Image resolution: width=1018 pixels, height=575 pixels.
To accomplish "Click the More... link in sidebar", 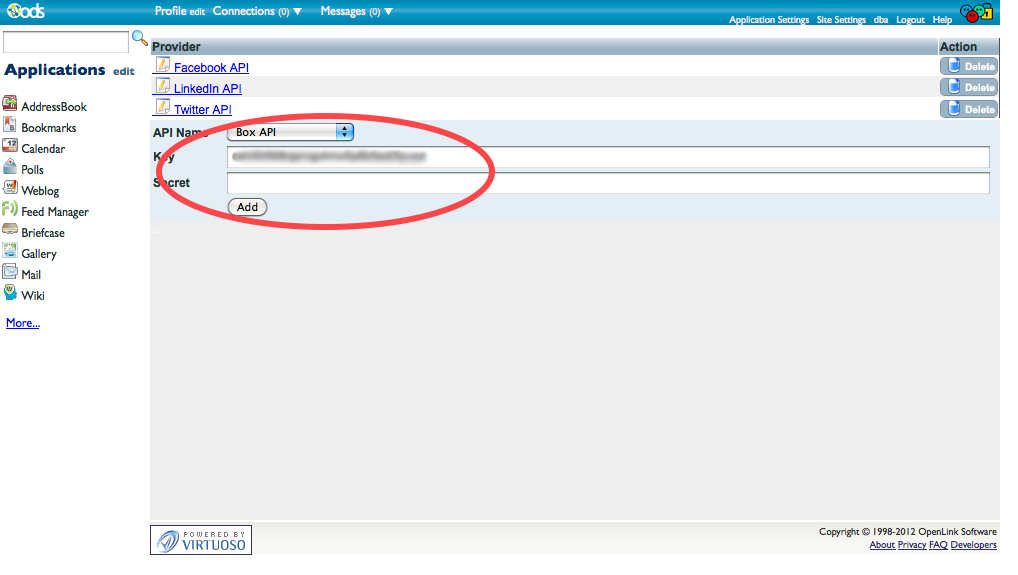I will click(23, 323).
